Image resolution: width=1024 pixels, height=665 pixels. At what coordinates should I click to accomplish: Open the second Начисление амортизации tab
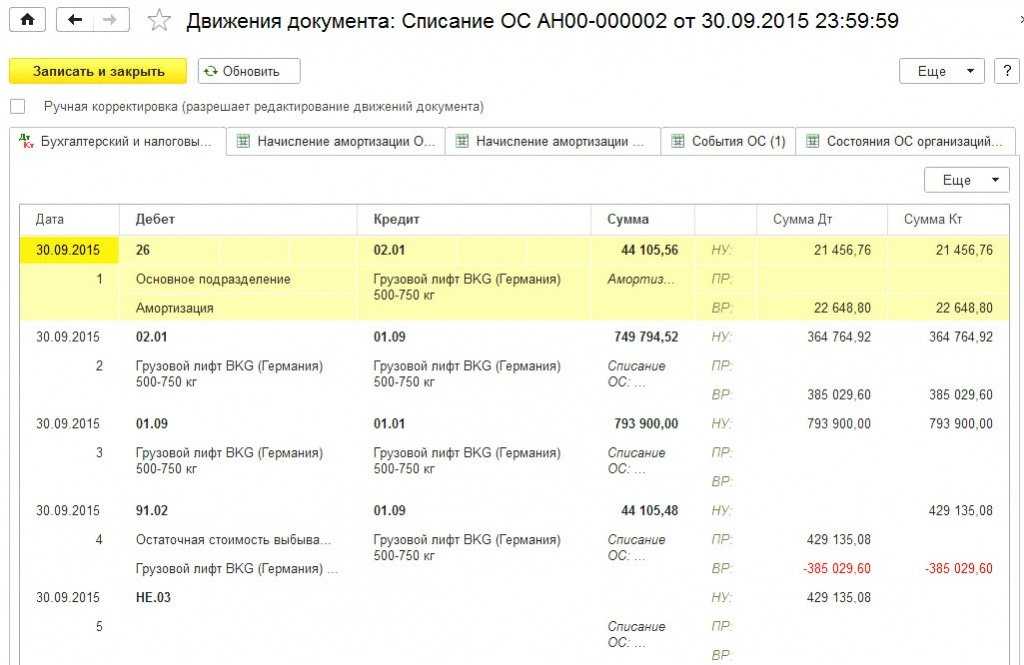click(553, 142)
